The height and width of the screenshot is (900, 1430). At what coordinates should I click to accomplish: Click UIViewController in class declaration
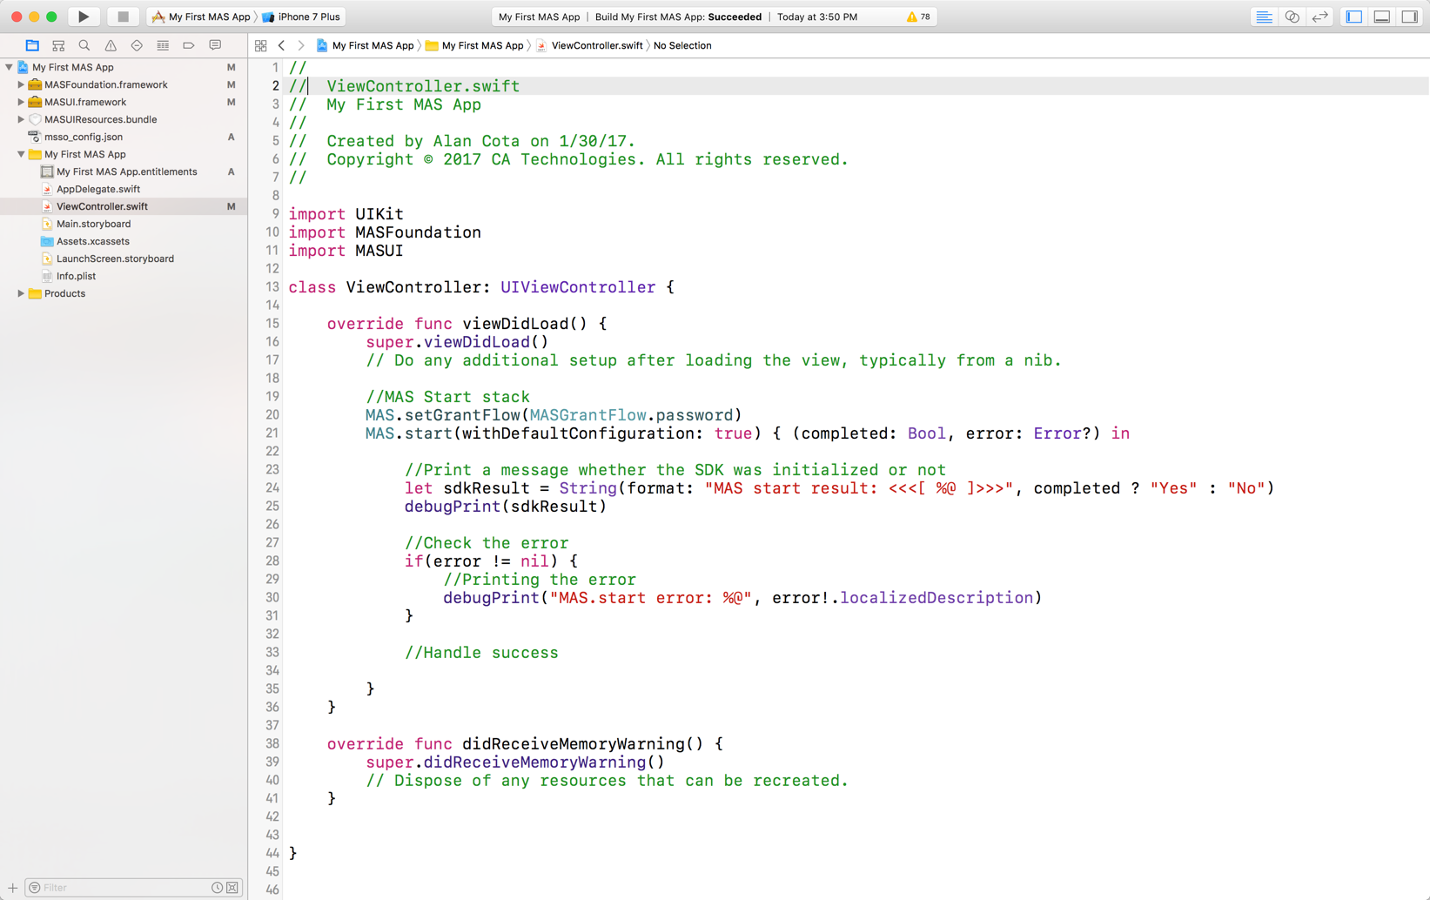(x=578, y=288)
